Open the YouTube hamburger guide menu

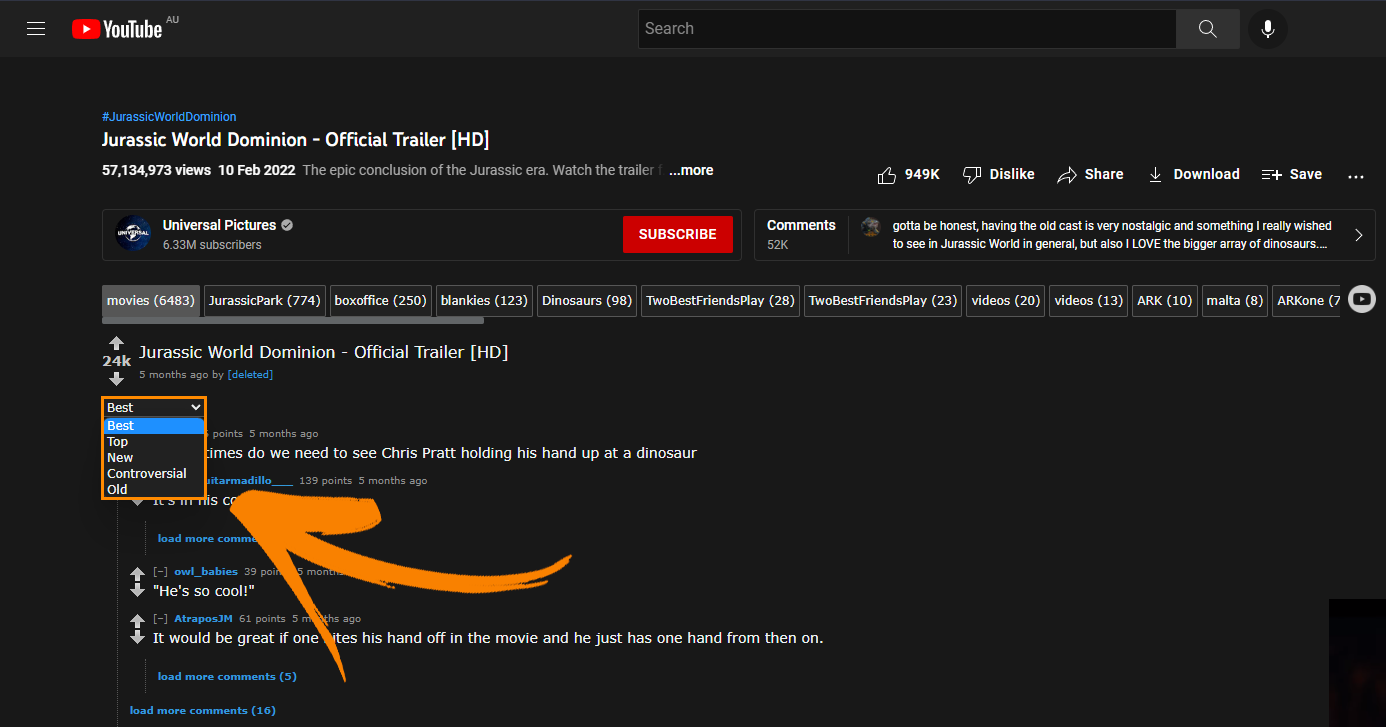click(36, 29)
